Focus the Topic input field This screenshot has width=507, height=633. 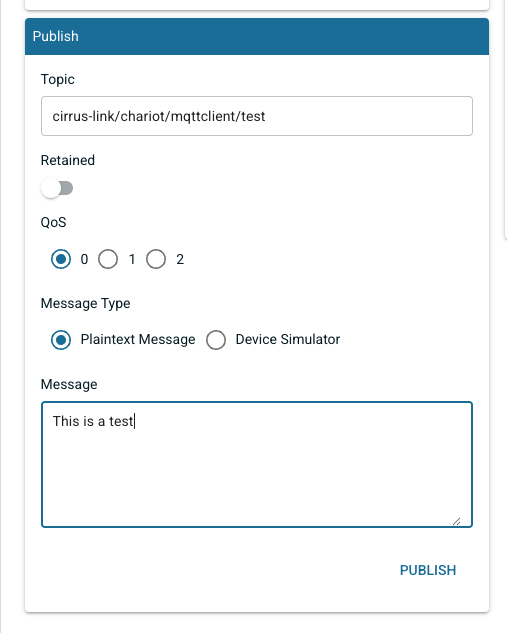(x=257, y=116)
